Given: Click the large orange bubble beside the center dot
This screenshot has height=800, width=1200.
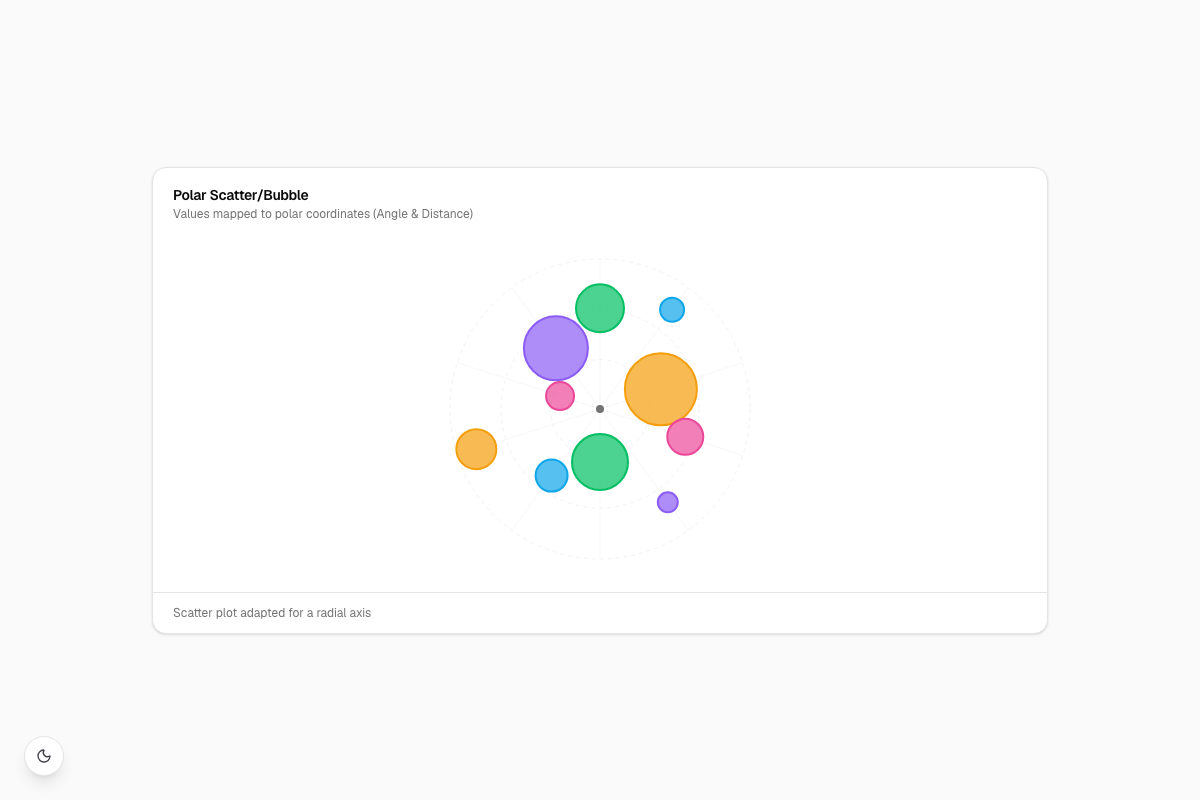Looking at the screenshot, I should (661, 389).
